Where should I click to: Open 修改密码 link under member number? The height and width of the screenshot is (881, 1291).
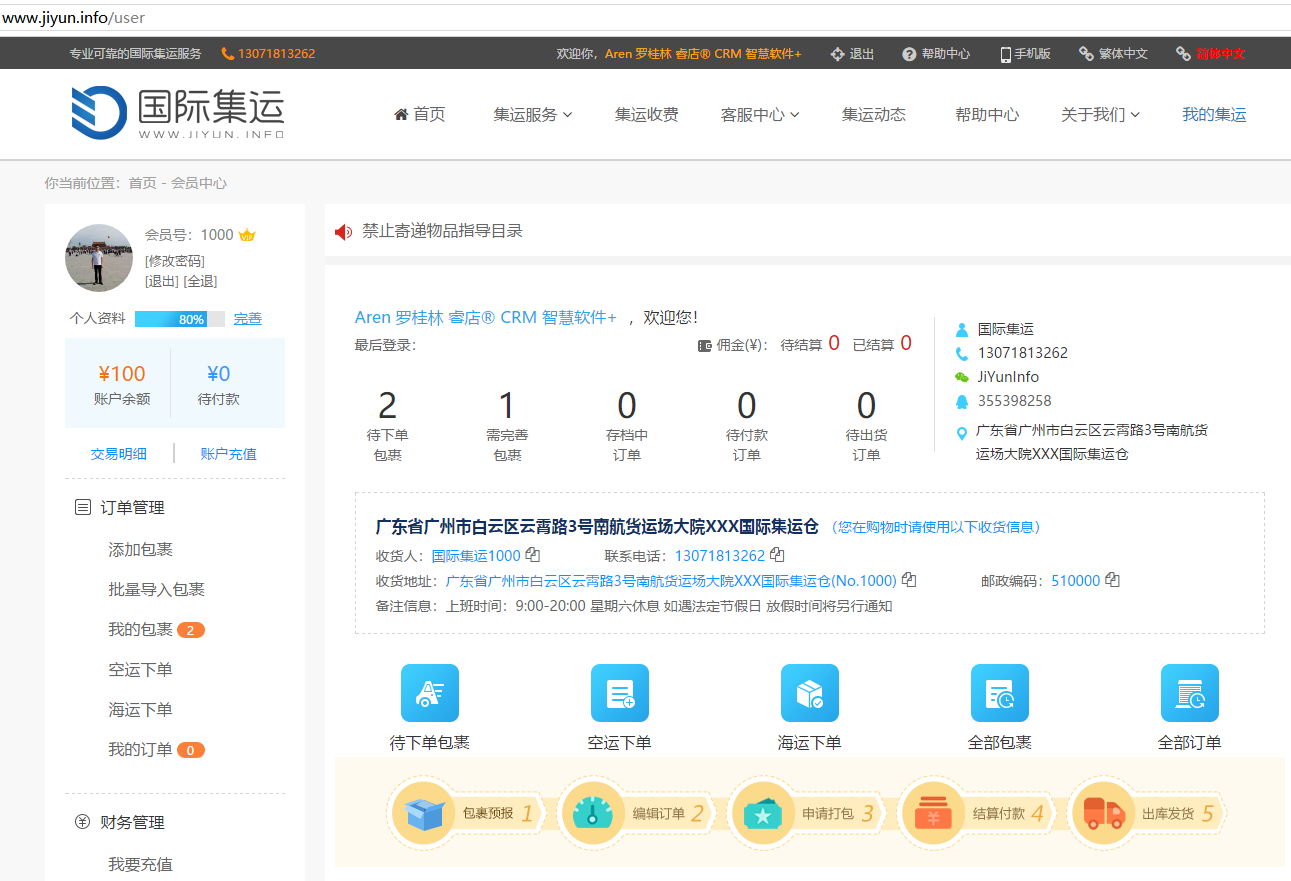click(175, 261)
